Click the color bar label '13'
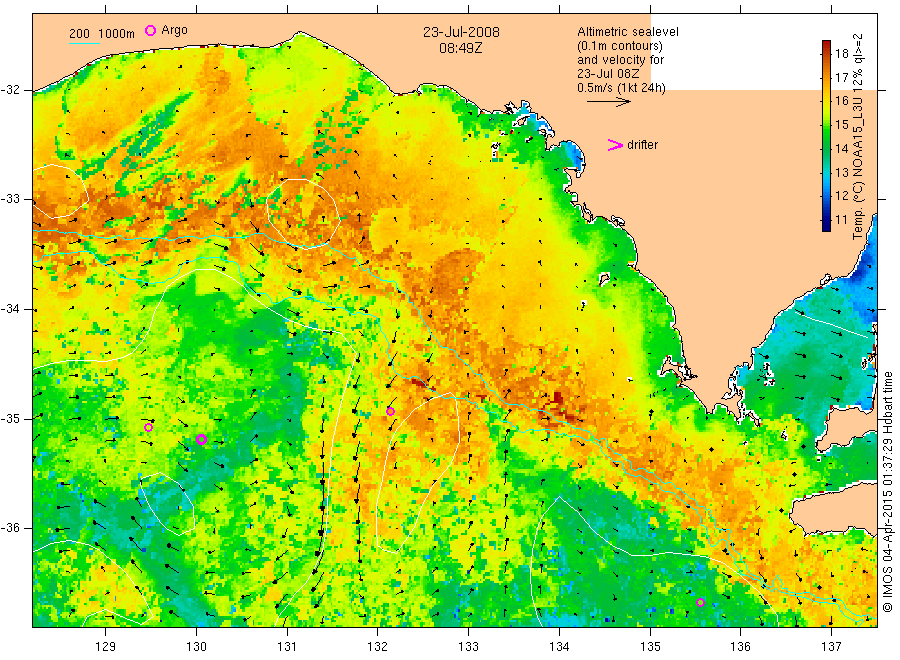Screen dimensions: 900x660 (841, 172)
